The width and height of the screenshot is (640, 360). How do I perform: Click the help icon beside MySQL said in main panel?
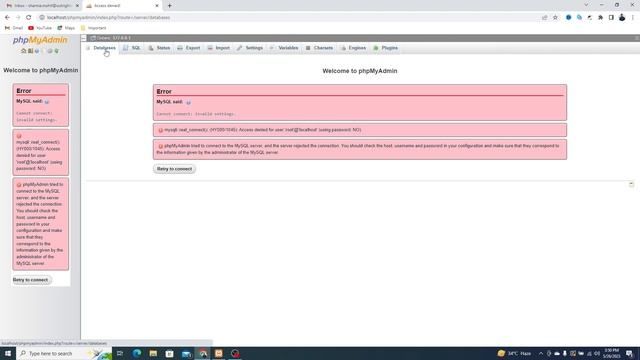click(x=188, y=102)
